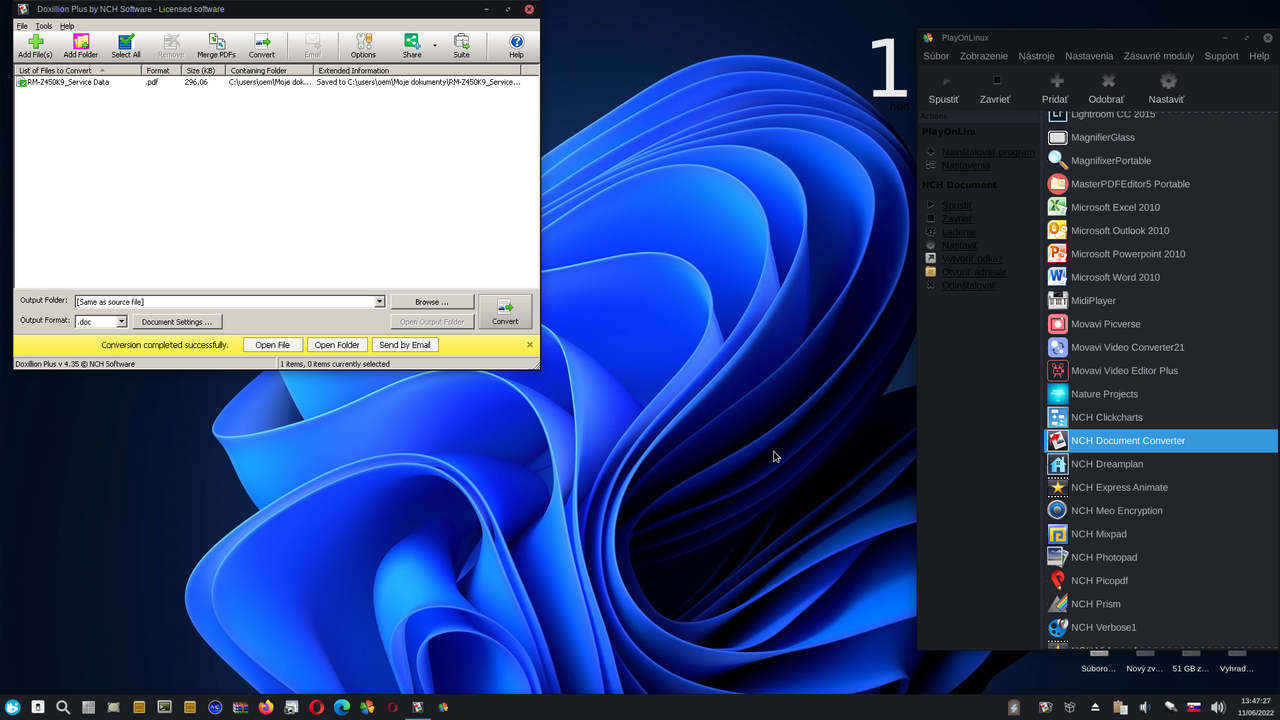
Task: Click the clipboard tray icon in the taskbar
Action: (1121, 707)
